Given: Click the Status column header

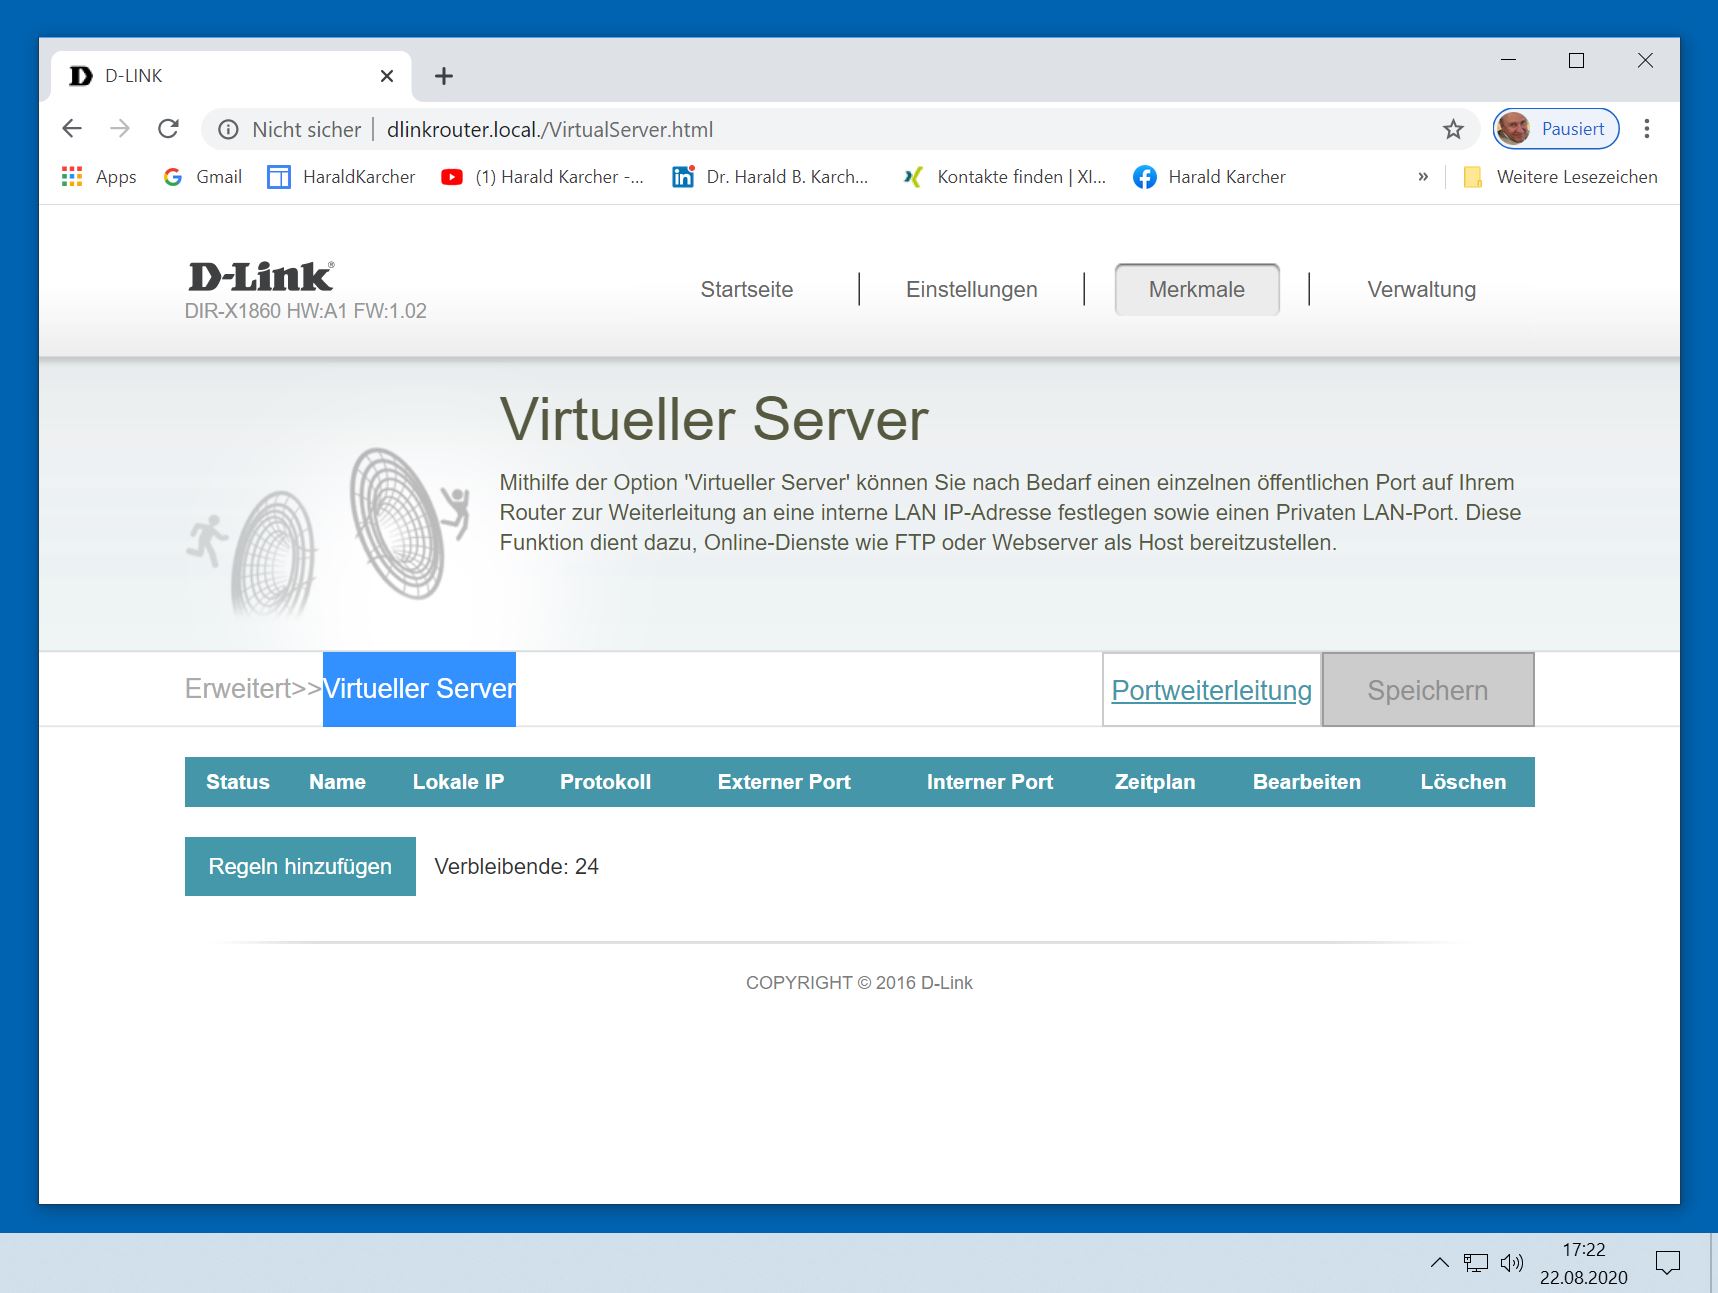Looking at the screenshot, I should pyautogui.click(x=238, y=782).
